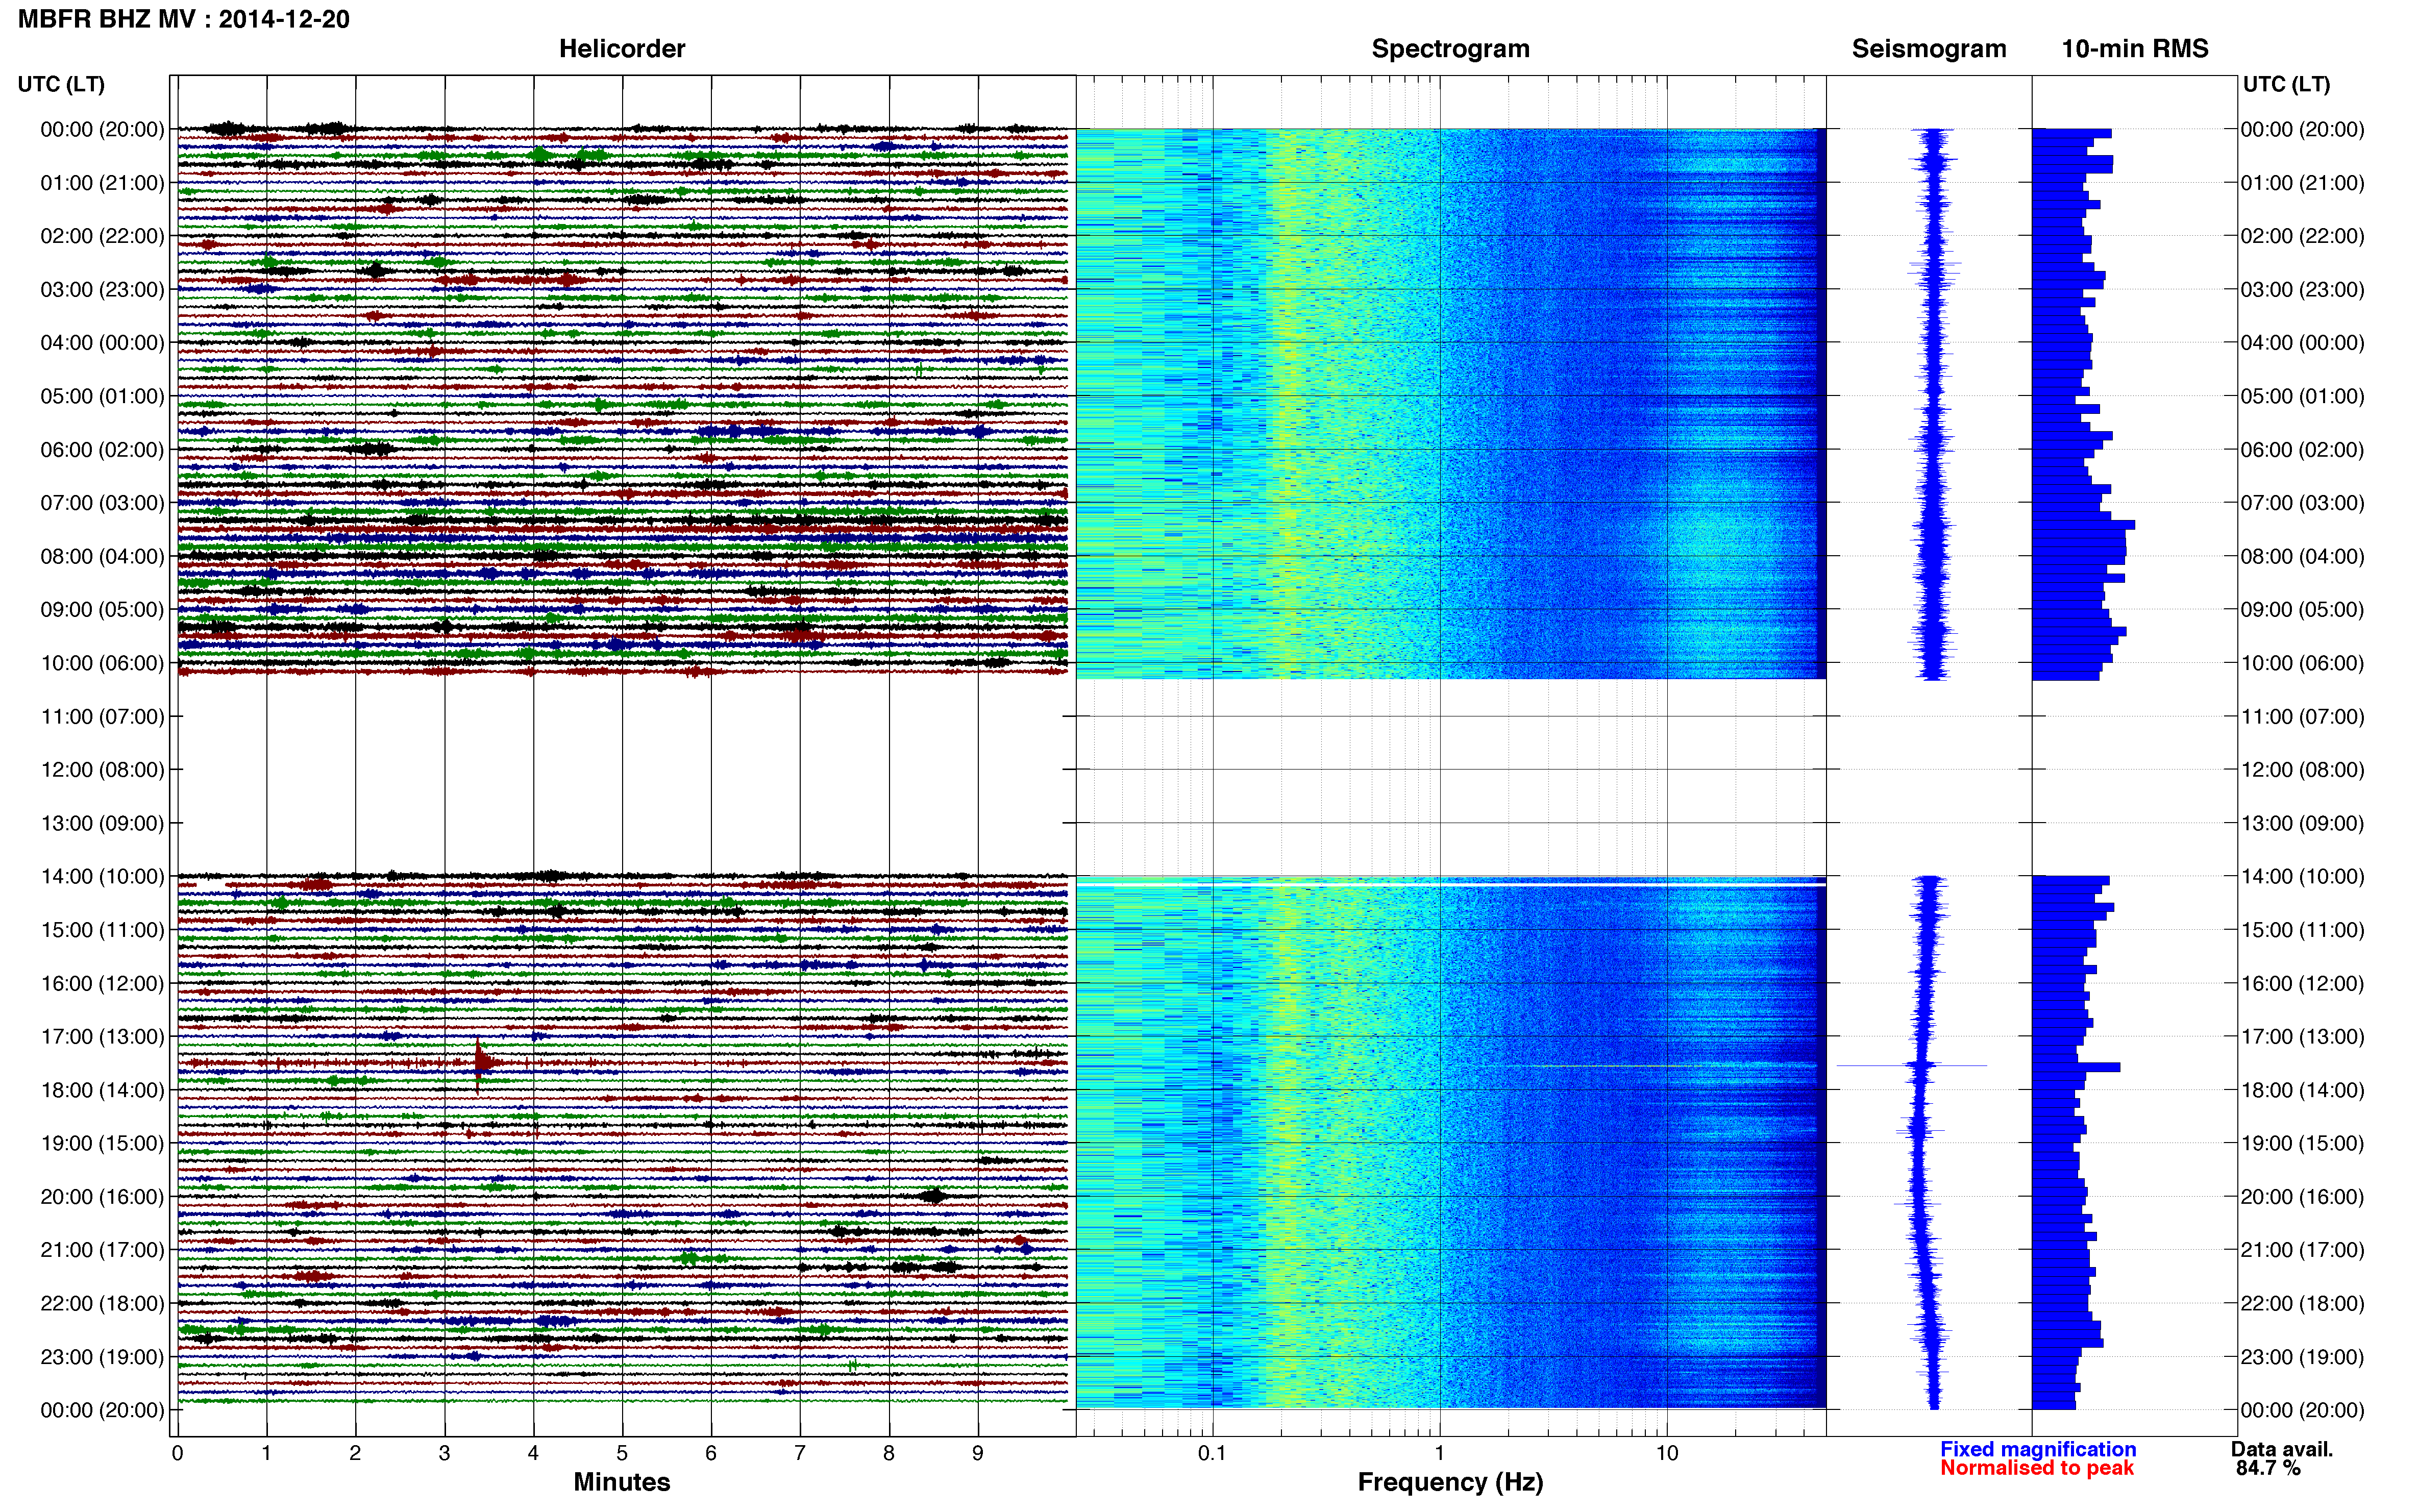Click right time label '22:00 (18:00)'
The width and height of the screenshot is (2419, 1512).
point(2302,1303)
